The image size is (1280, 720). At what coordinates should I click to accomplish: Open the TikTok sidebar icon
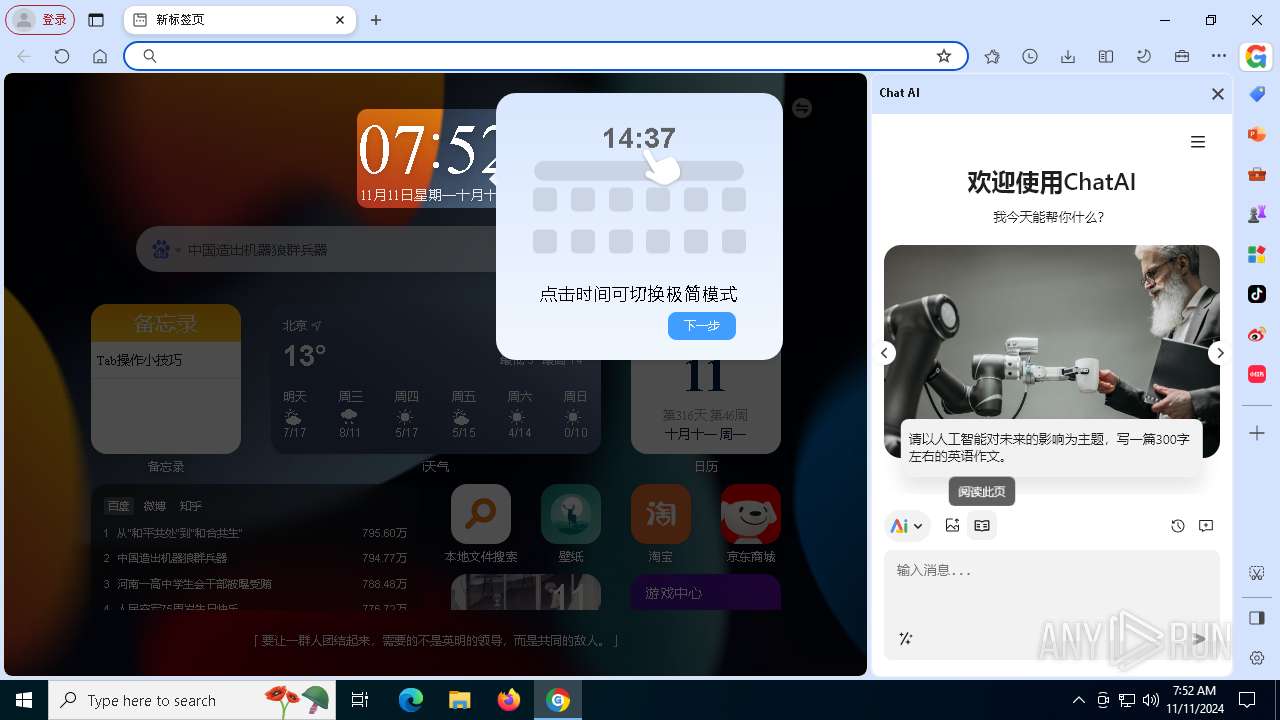pyautogui.click(x=1257, y=294)
